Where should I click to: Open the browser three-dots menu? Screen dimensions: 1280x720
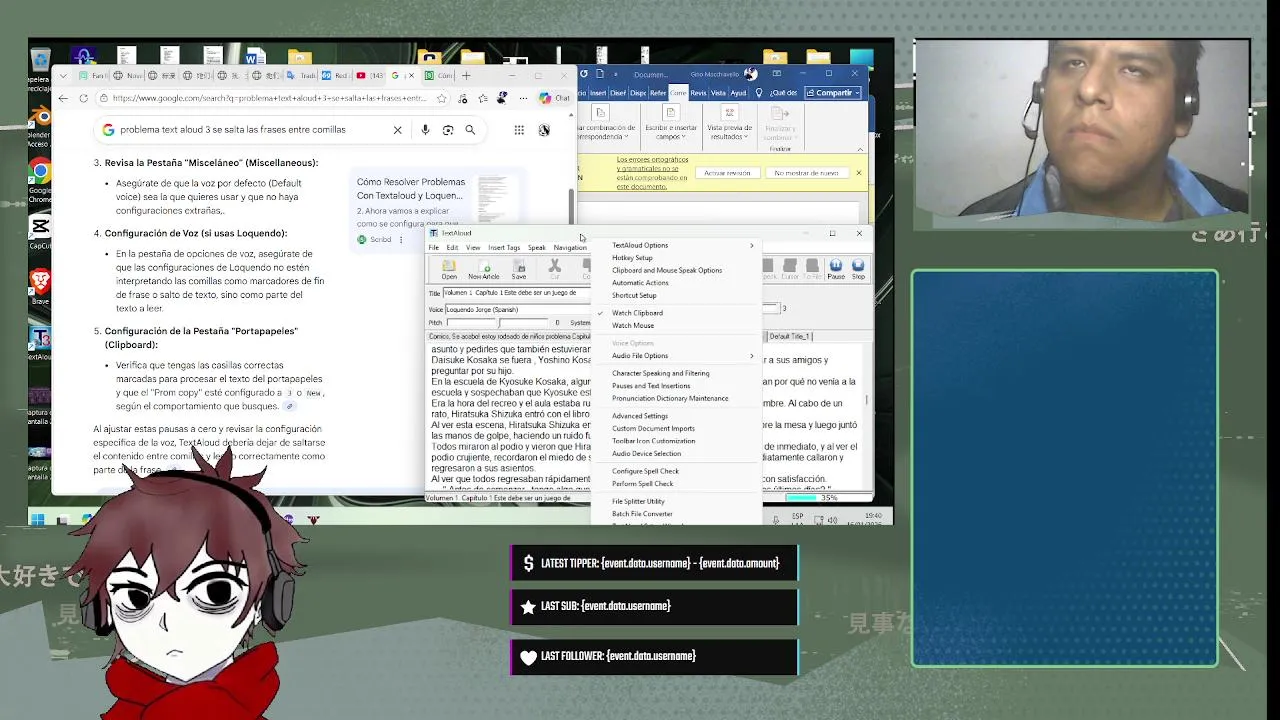pos(523,98)
